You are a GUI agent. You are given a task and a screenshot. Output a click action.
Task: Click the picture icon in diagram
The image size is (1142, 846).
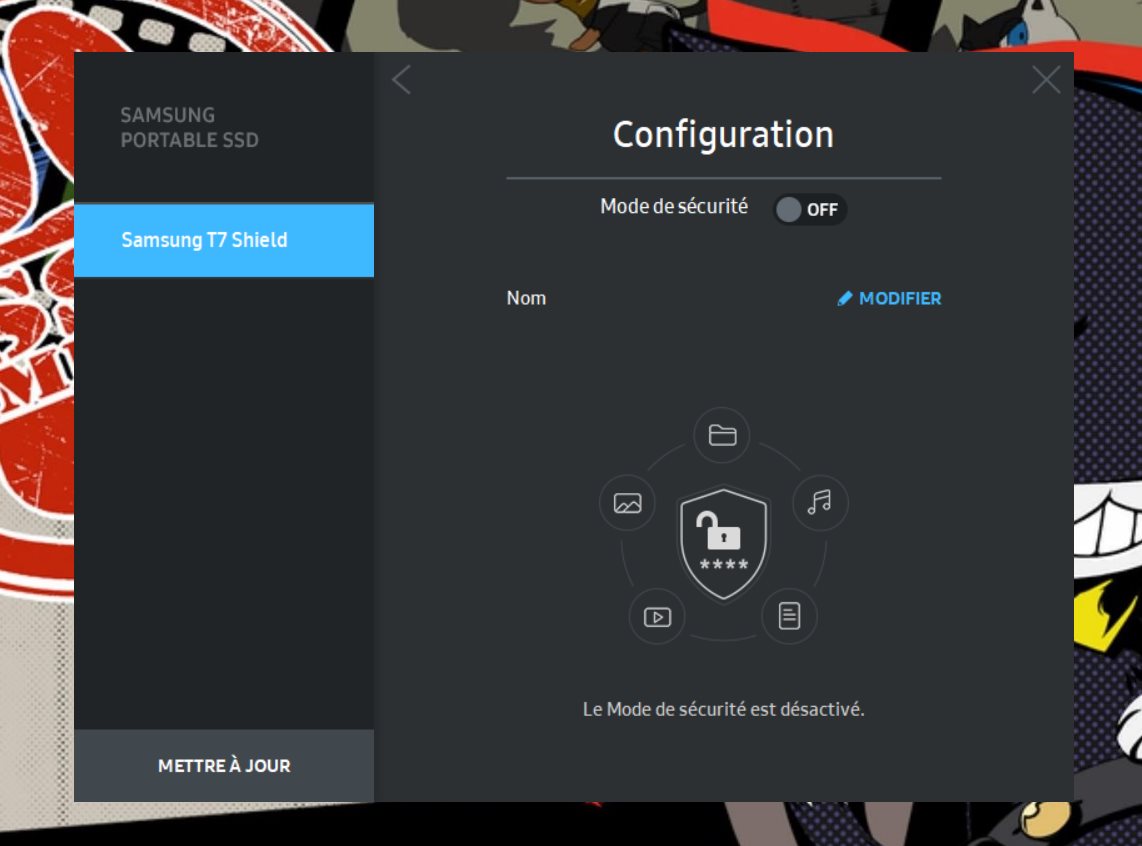point(627,503)
